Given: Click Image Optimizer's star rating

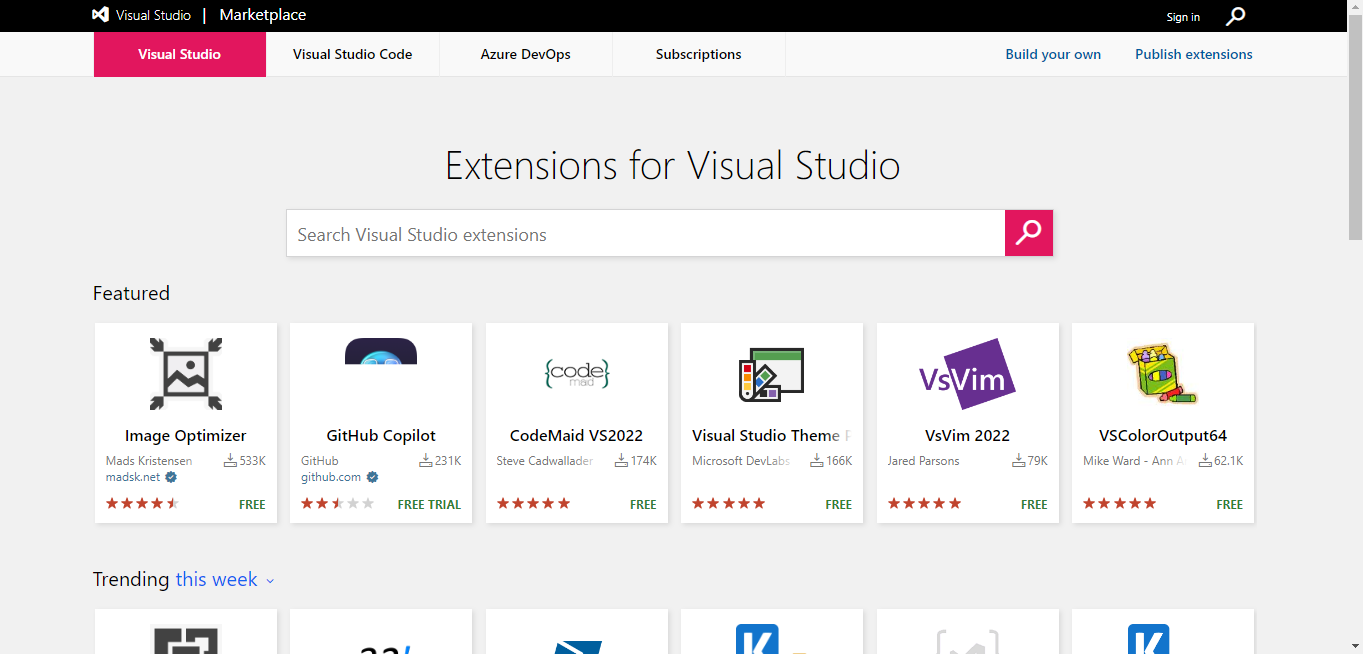Looking at the screenshot, I should click(142, 503).
